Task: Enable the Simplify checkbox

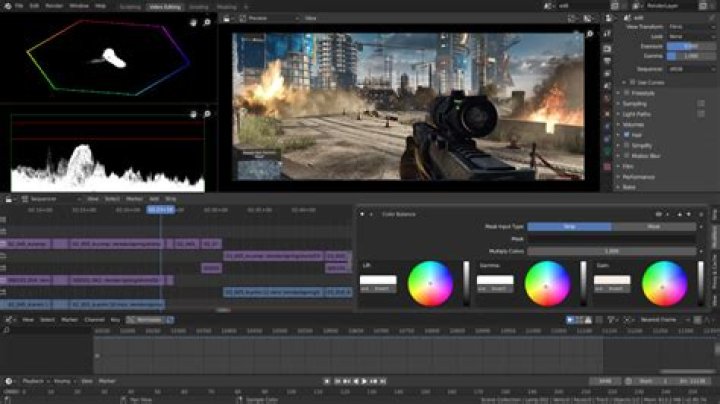Action: point(627,146)
